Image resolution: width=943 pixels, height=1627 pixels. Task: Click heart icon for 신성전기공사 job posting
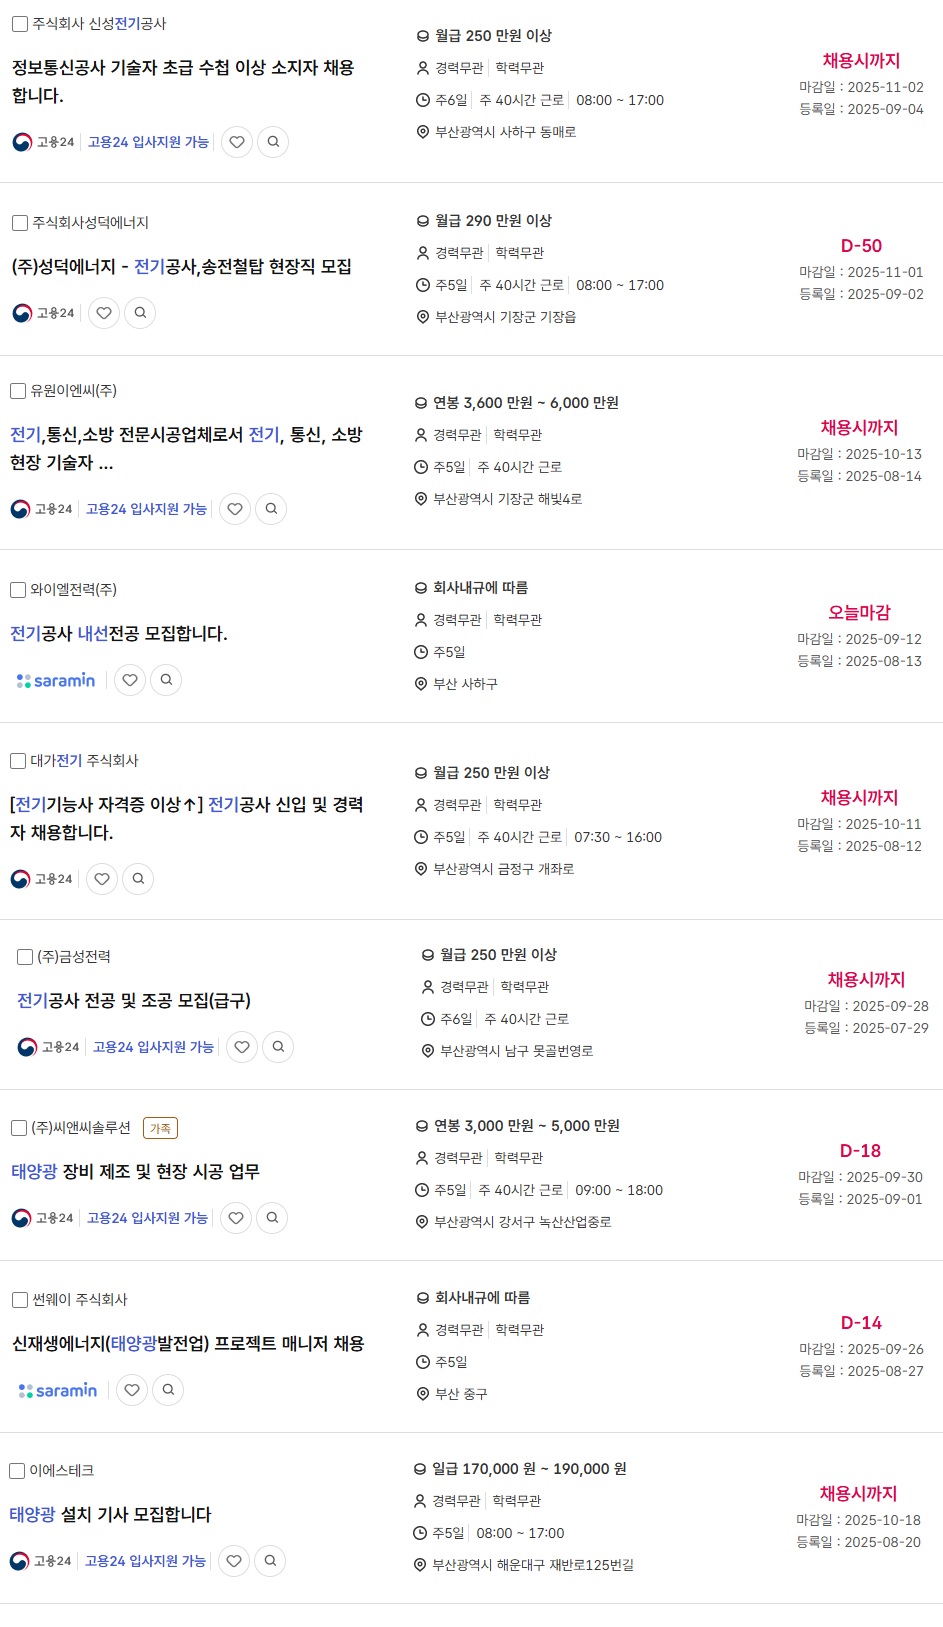(237, 142)
